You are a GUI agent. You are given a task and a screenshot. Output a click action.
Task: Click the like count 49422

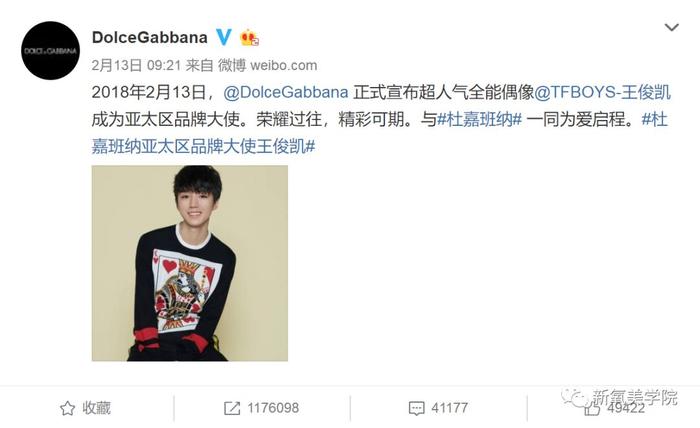pyautogui.click(x=626, y=408)
